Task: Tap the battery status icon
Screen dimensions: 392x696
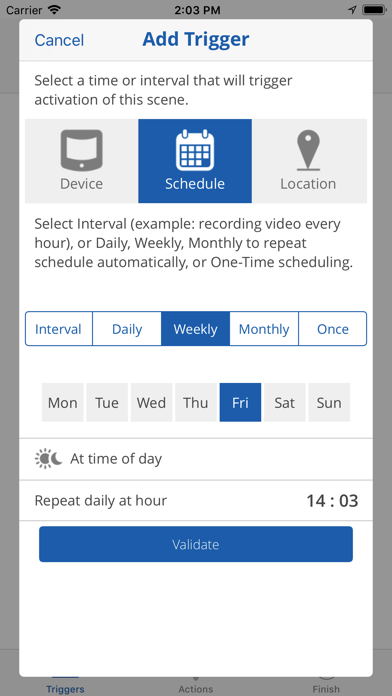Action: pos(374,9)
